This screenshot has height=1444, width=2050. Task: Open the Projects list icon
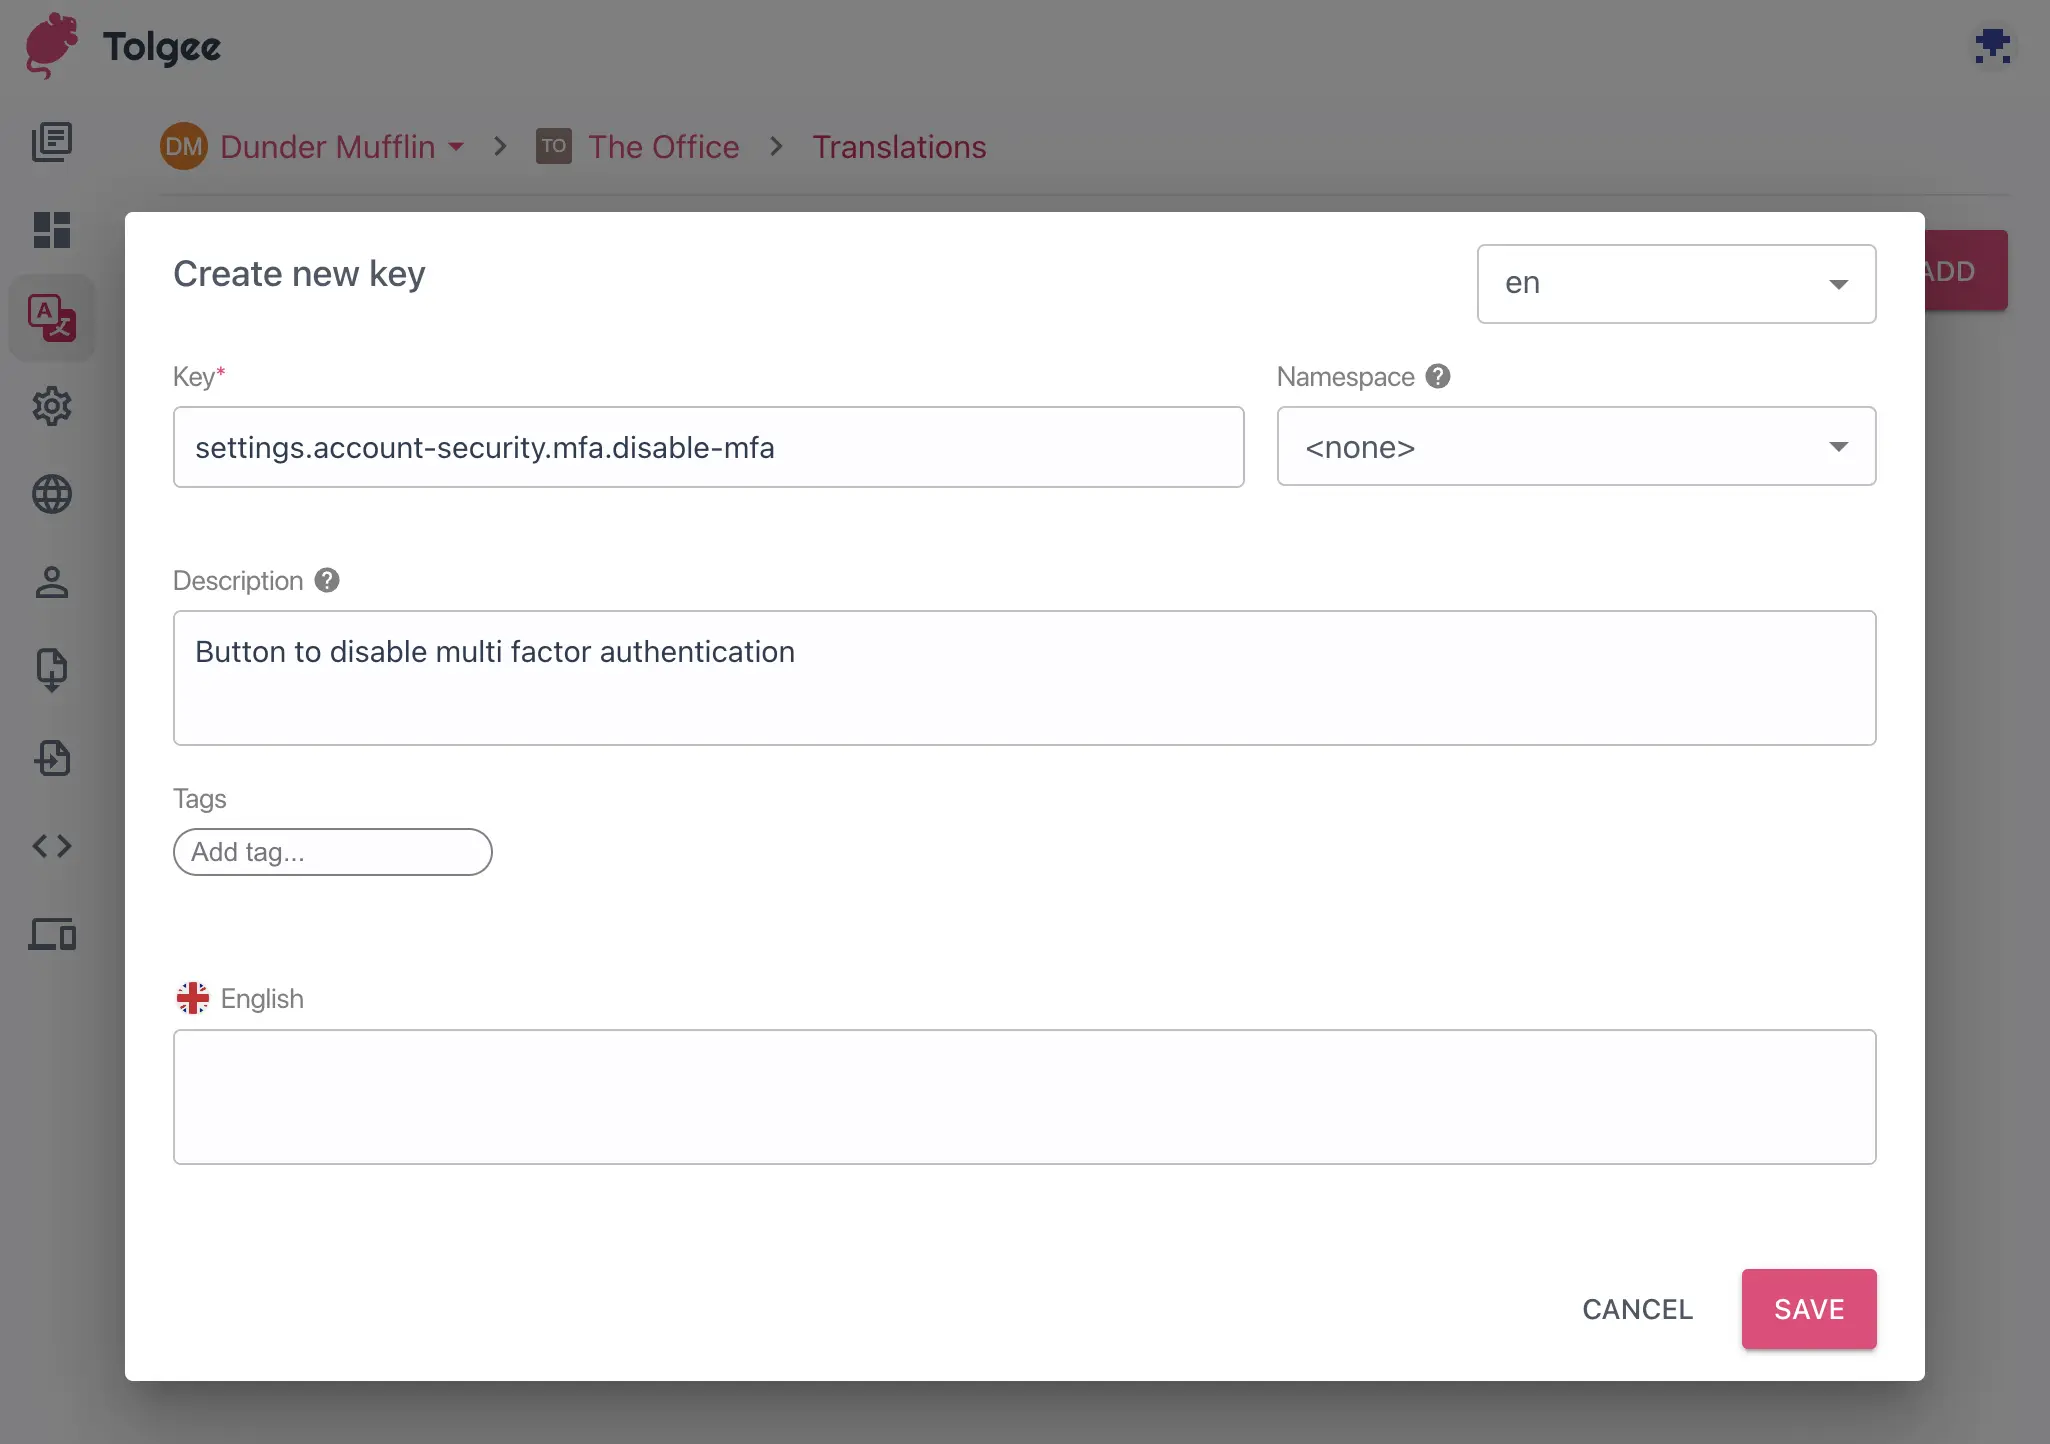pos(51,141)
